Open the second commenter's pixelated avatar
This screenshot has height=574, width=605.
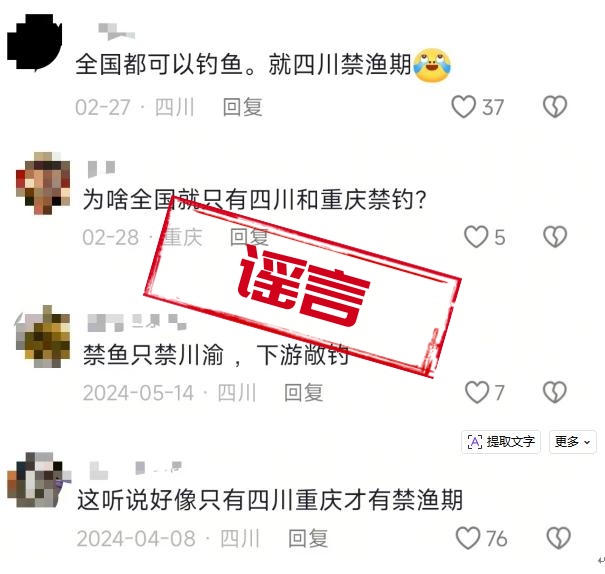pos(43,183)
